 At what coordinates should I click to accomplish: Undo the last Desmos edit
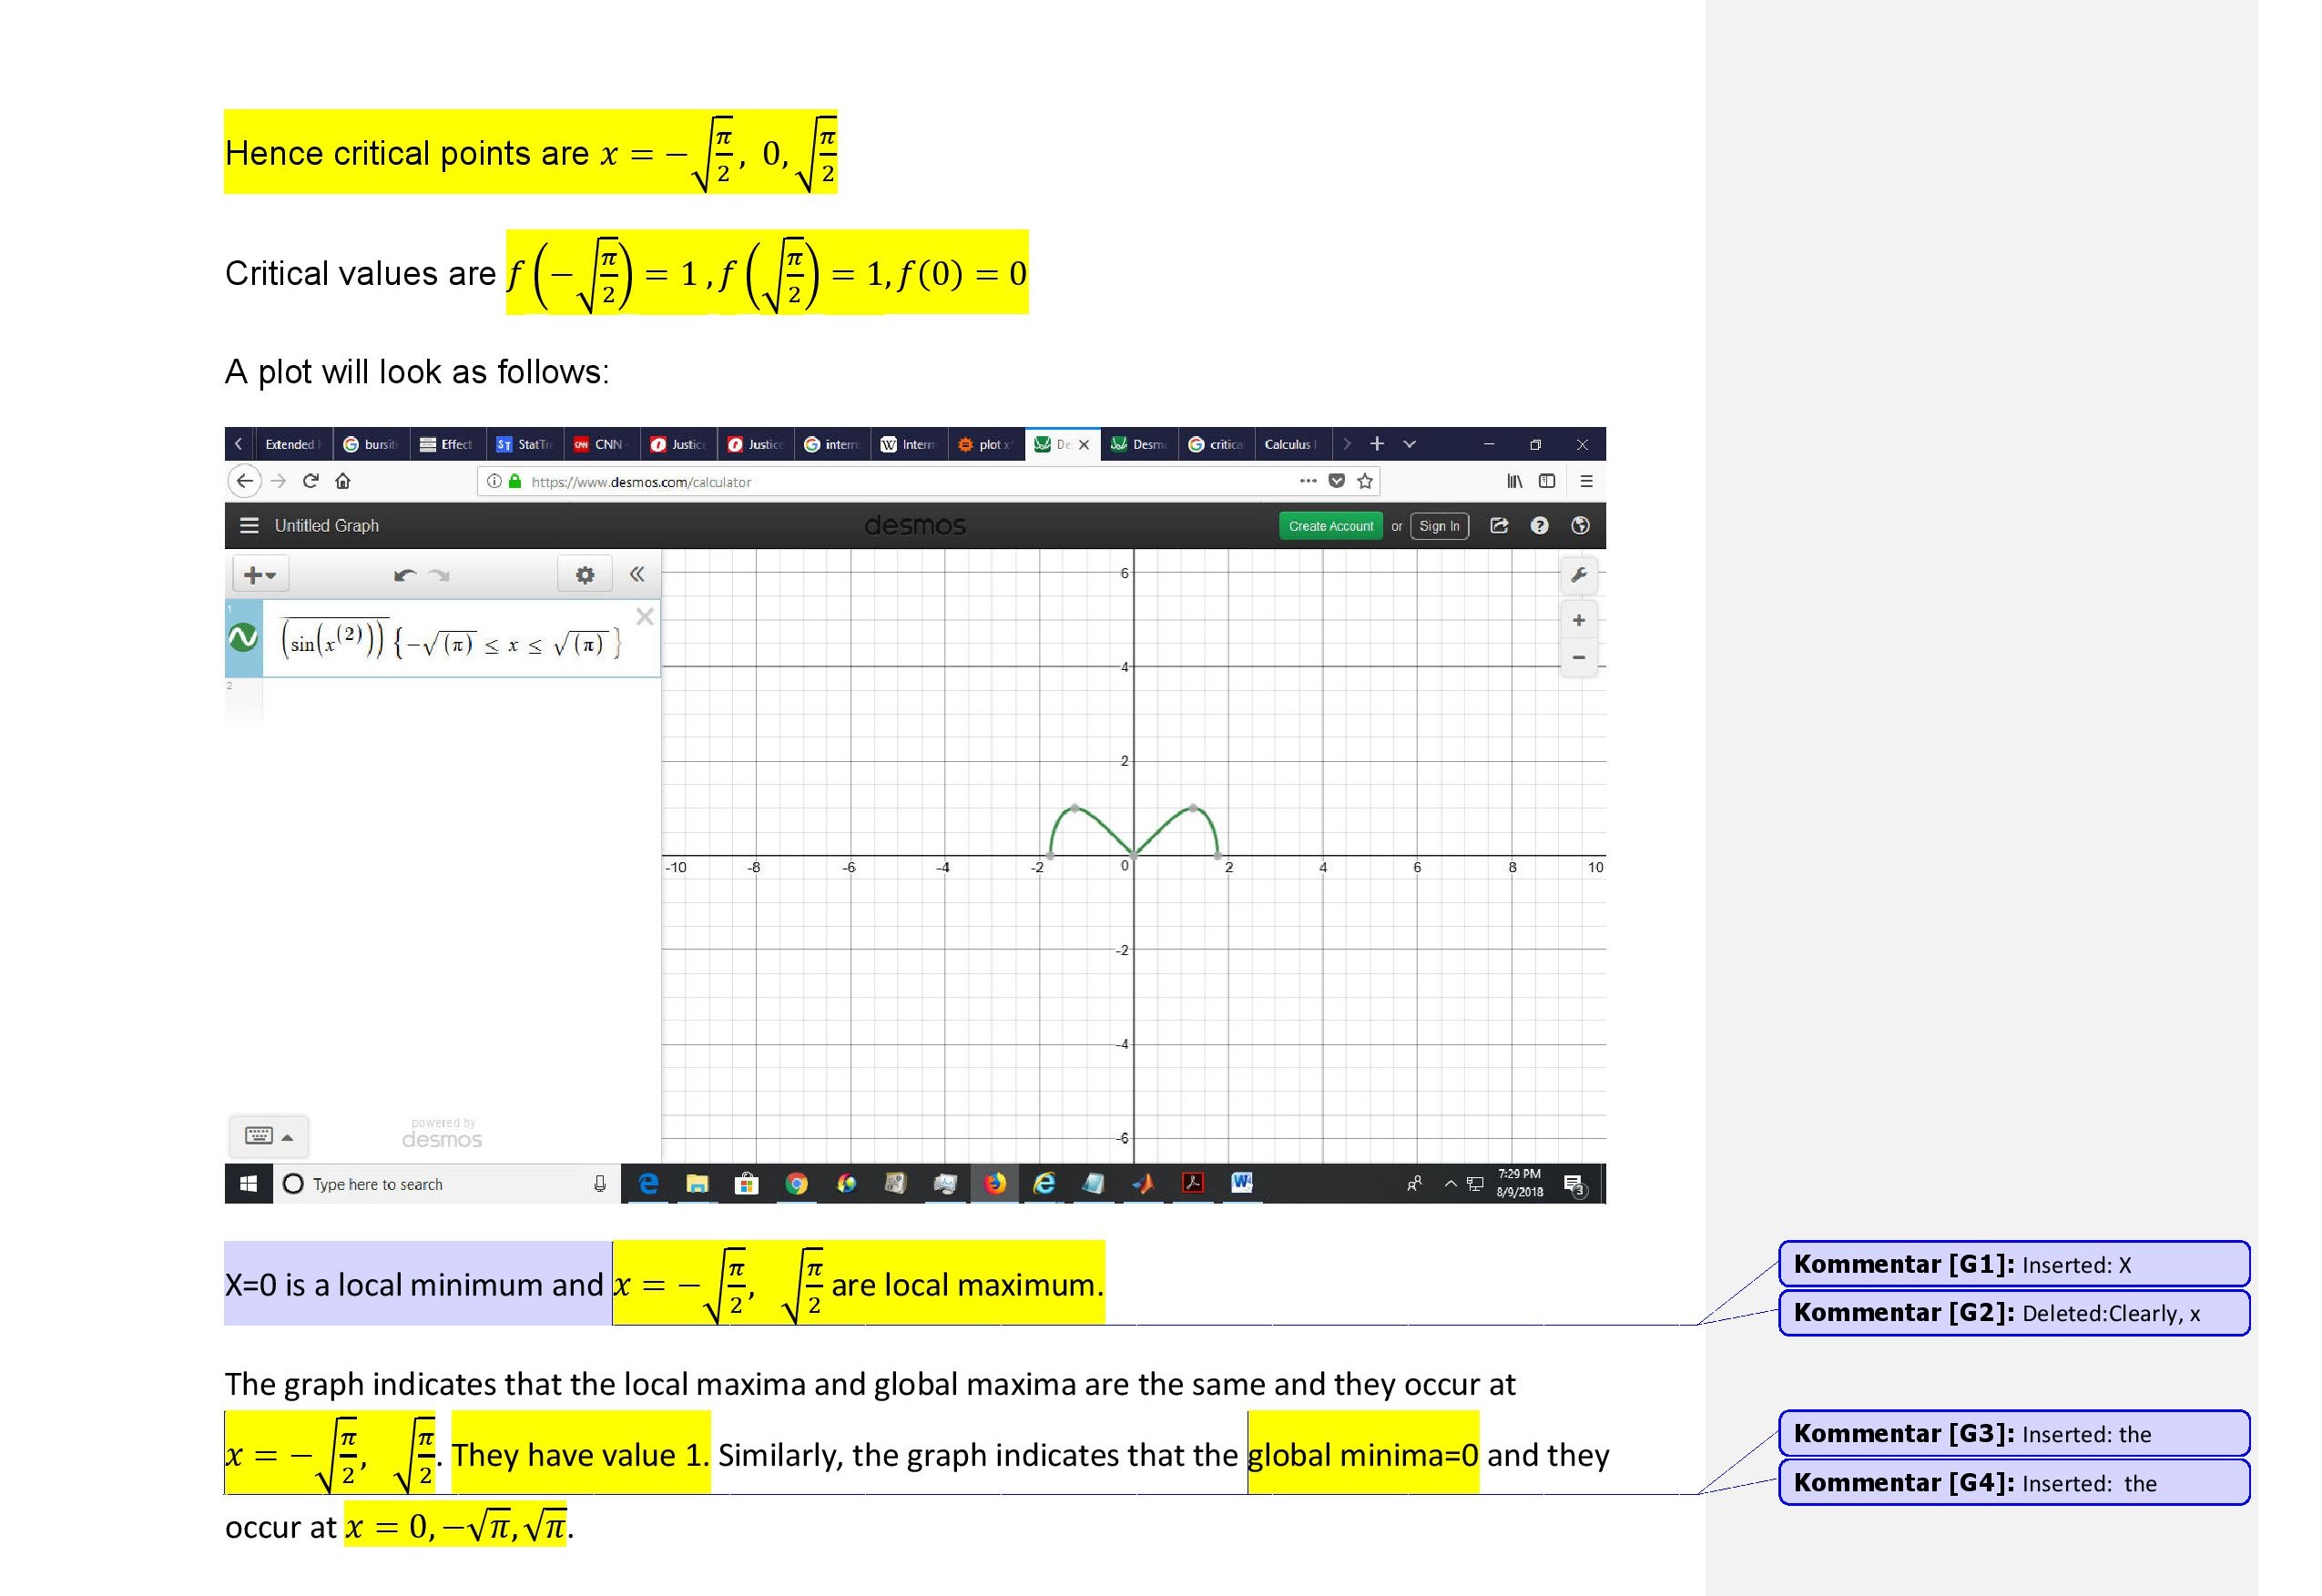(405, 575)
